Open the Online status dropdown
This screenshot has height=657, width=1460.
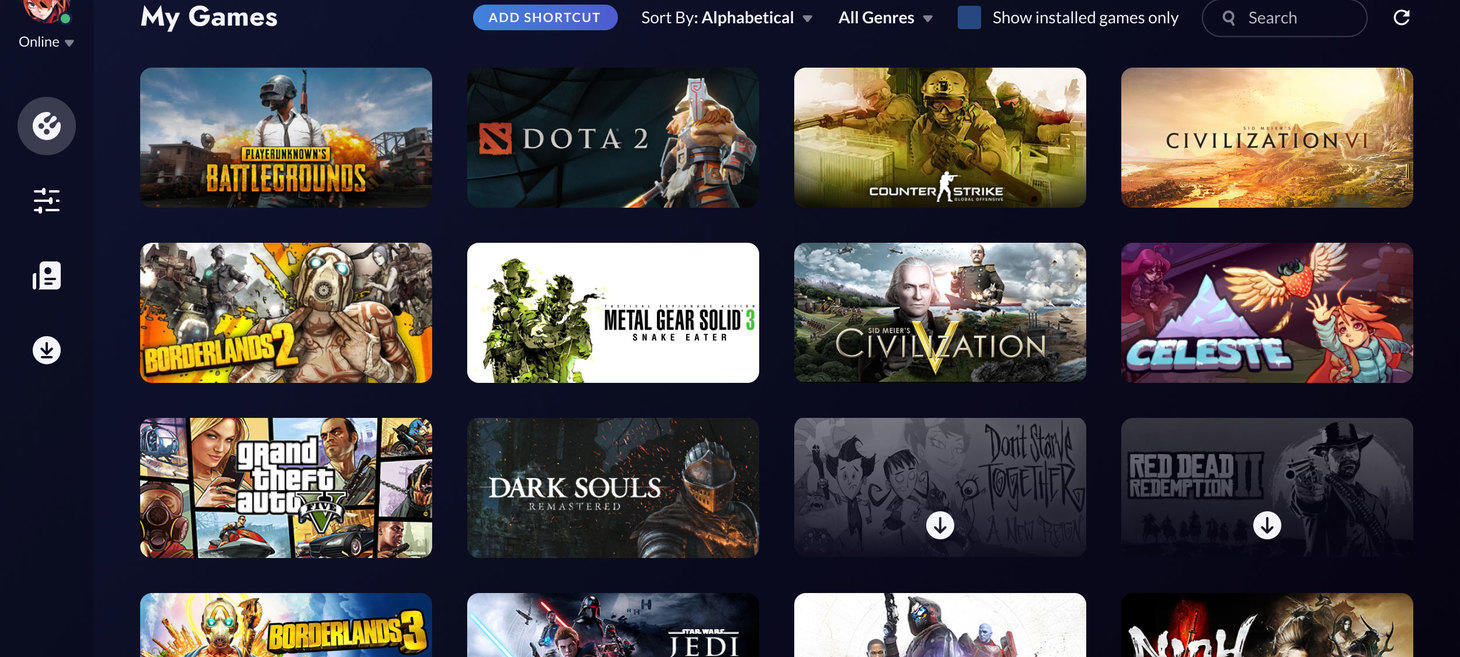(x=46, y=42)
